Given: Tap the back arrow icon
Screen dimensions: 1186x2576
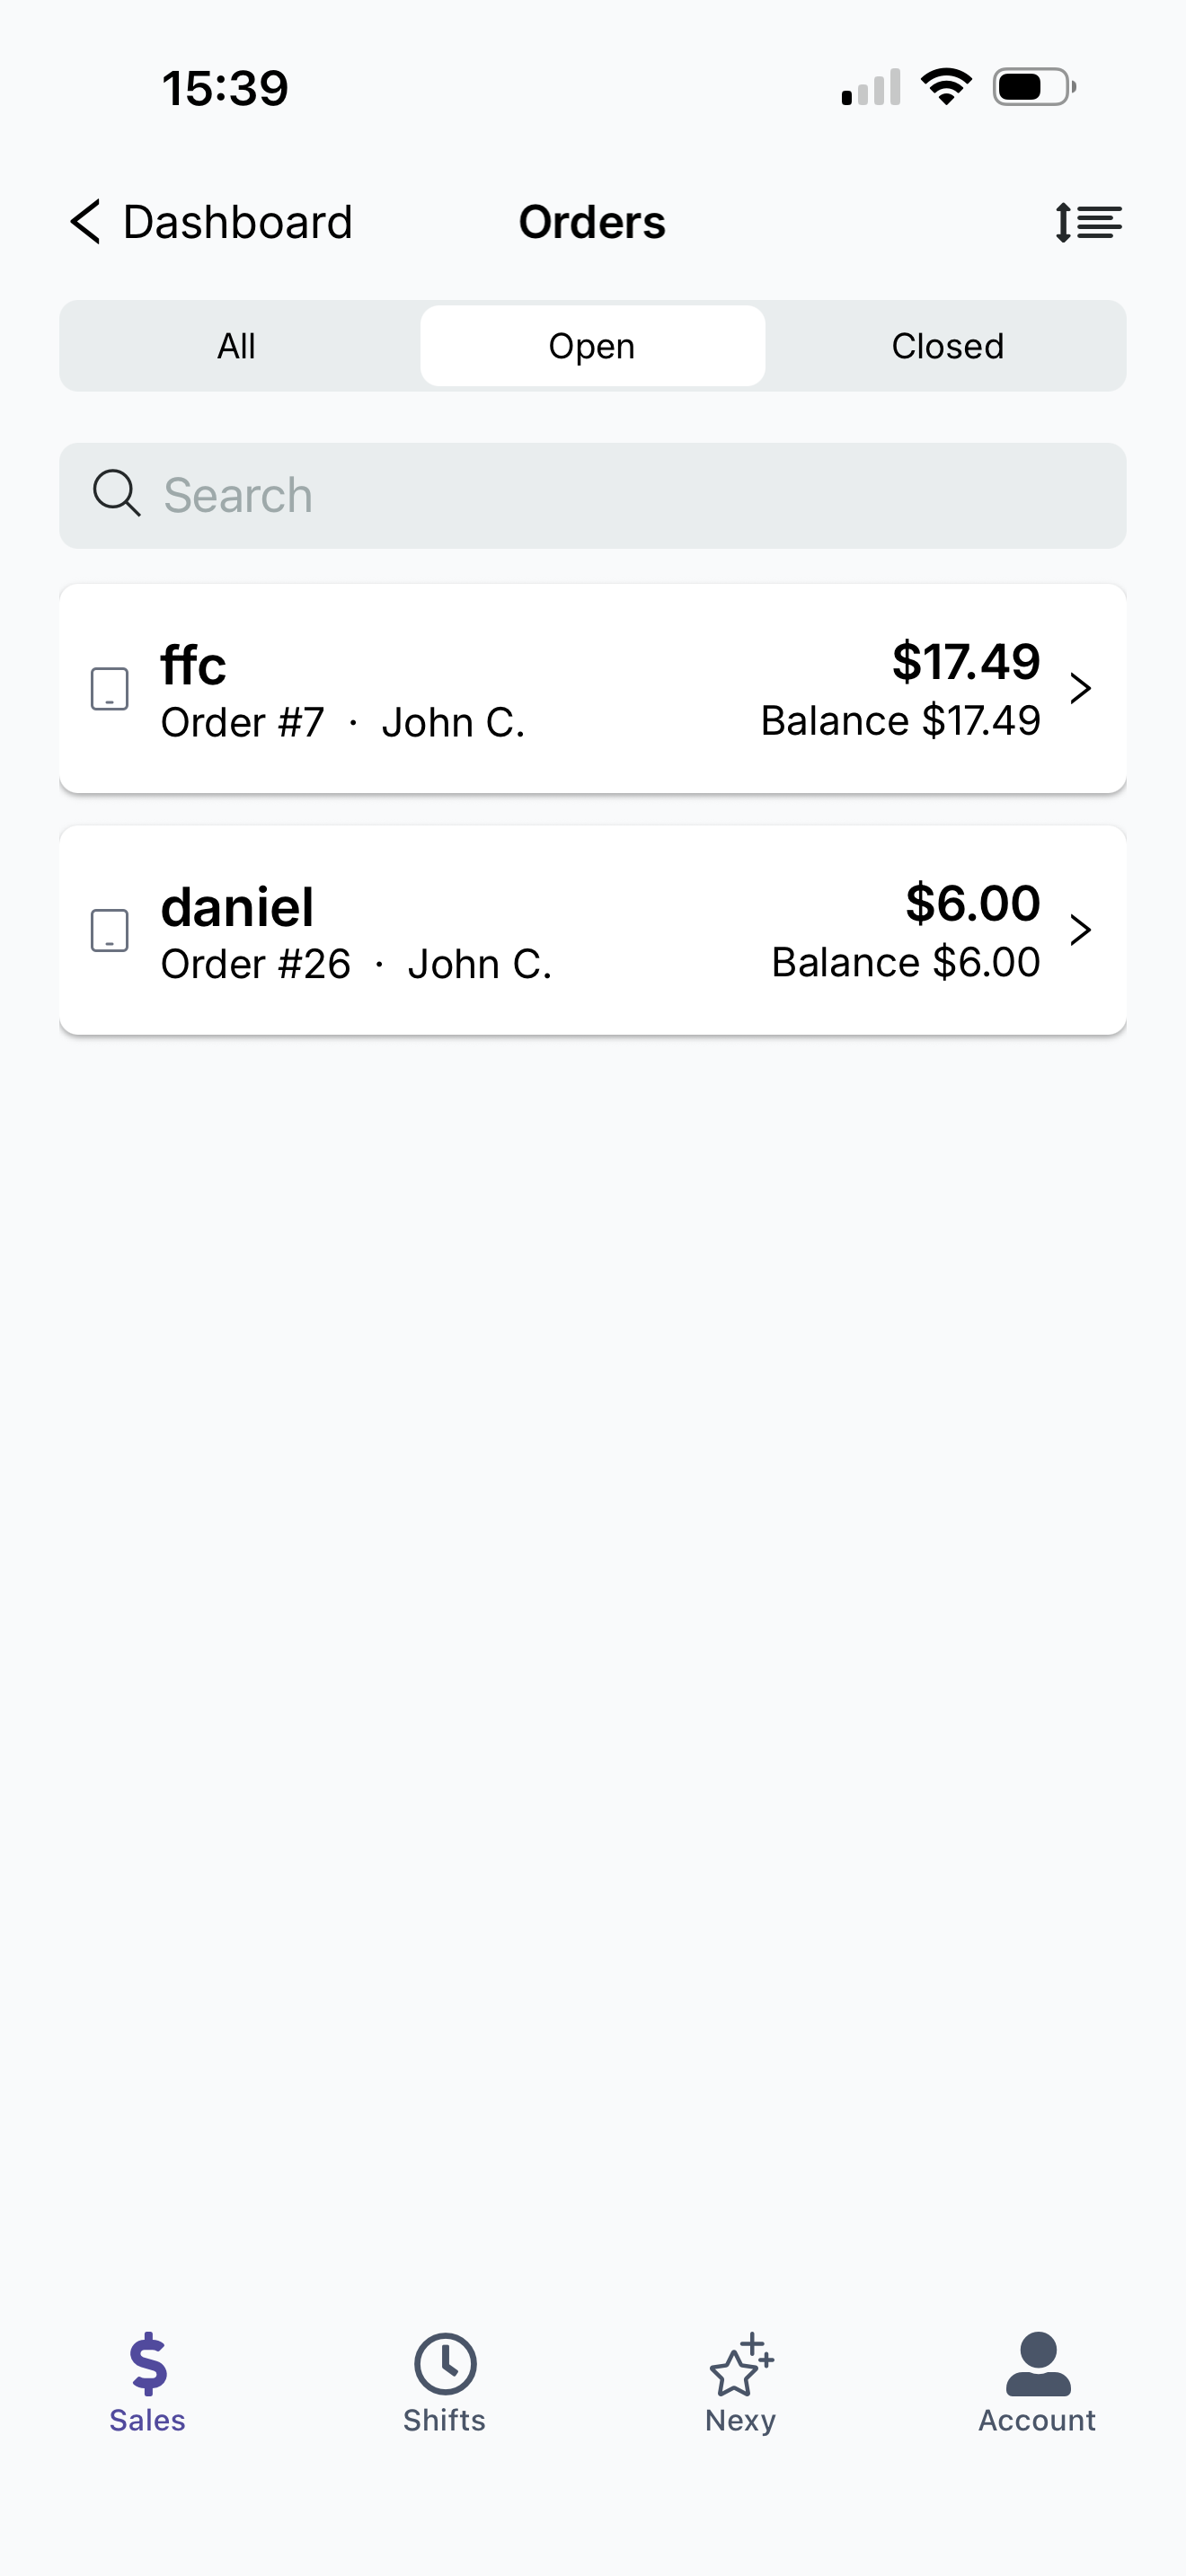Looking at the screenshot, I should [x=86, y=221].
